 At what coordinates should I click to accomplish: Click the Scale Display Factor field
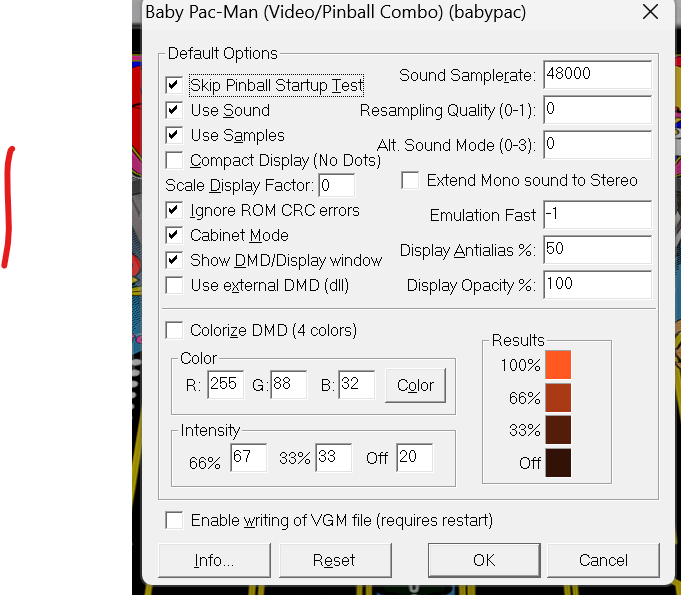337,185
